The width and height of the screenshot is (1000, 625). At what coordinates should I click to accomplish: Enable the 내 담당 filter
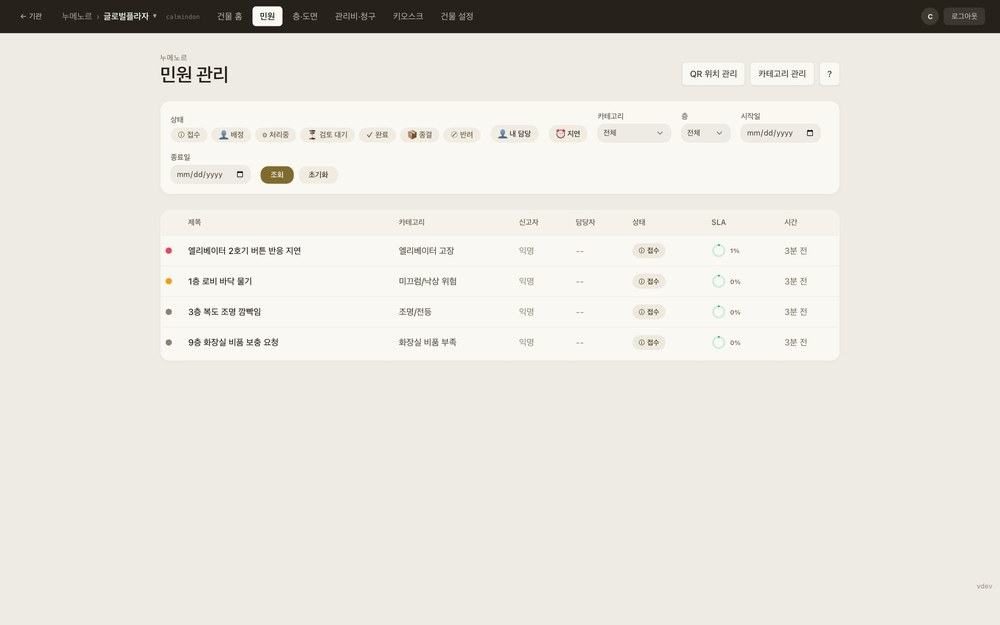coord(514,134)
